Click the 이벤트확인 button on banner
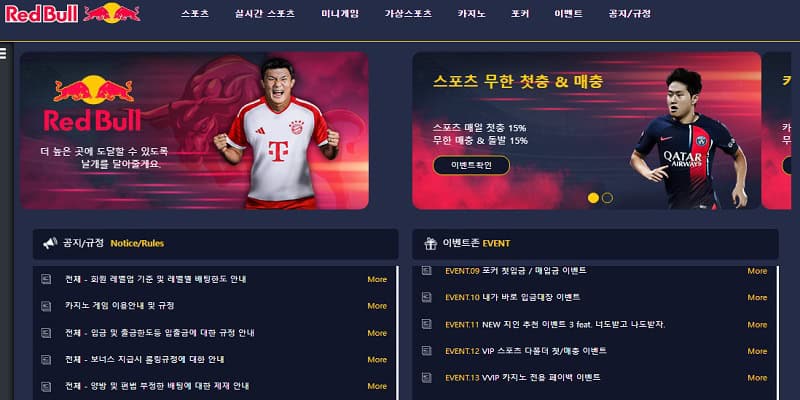The width and height of the screenshot is (800, 400). 471,165
